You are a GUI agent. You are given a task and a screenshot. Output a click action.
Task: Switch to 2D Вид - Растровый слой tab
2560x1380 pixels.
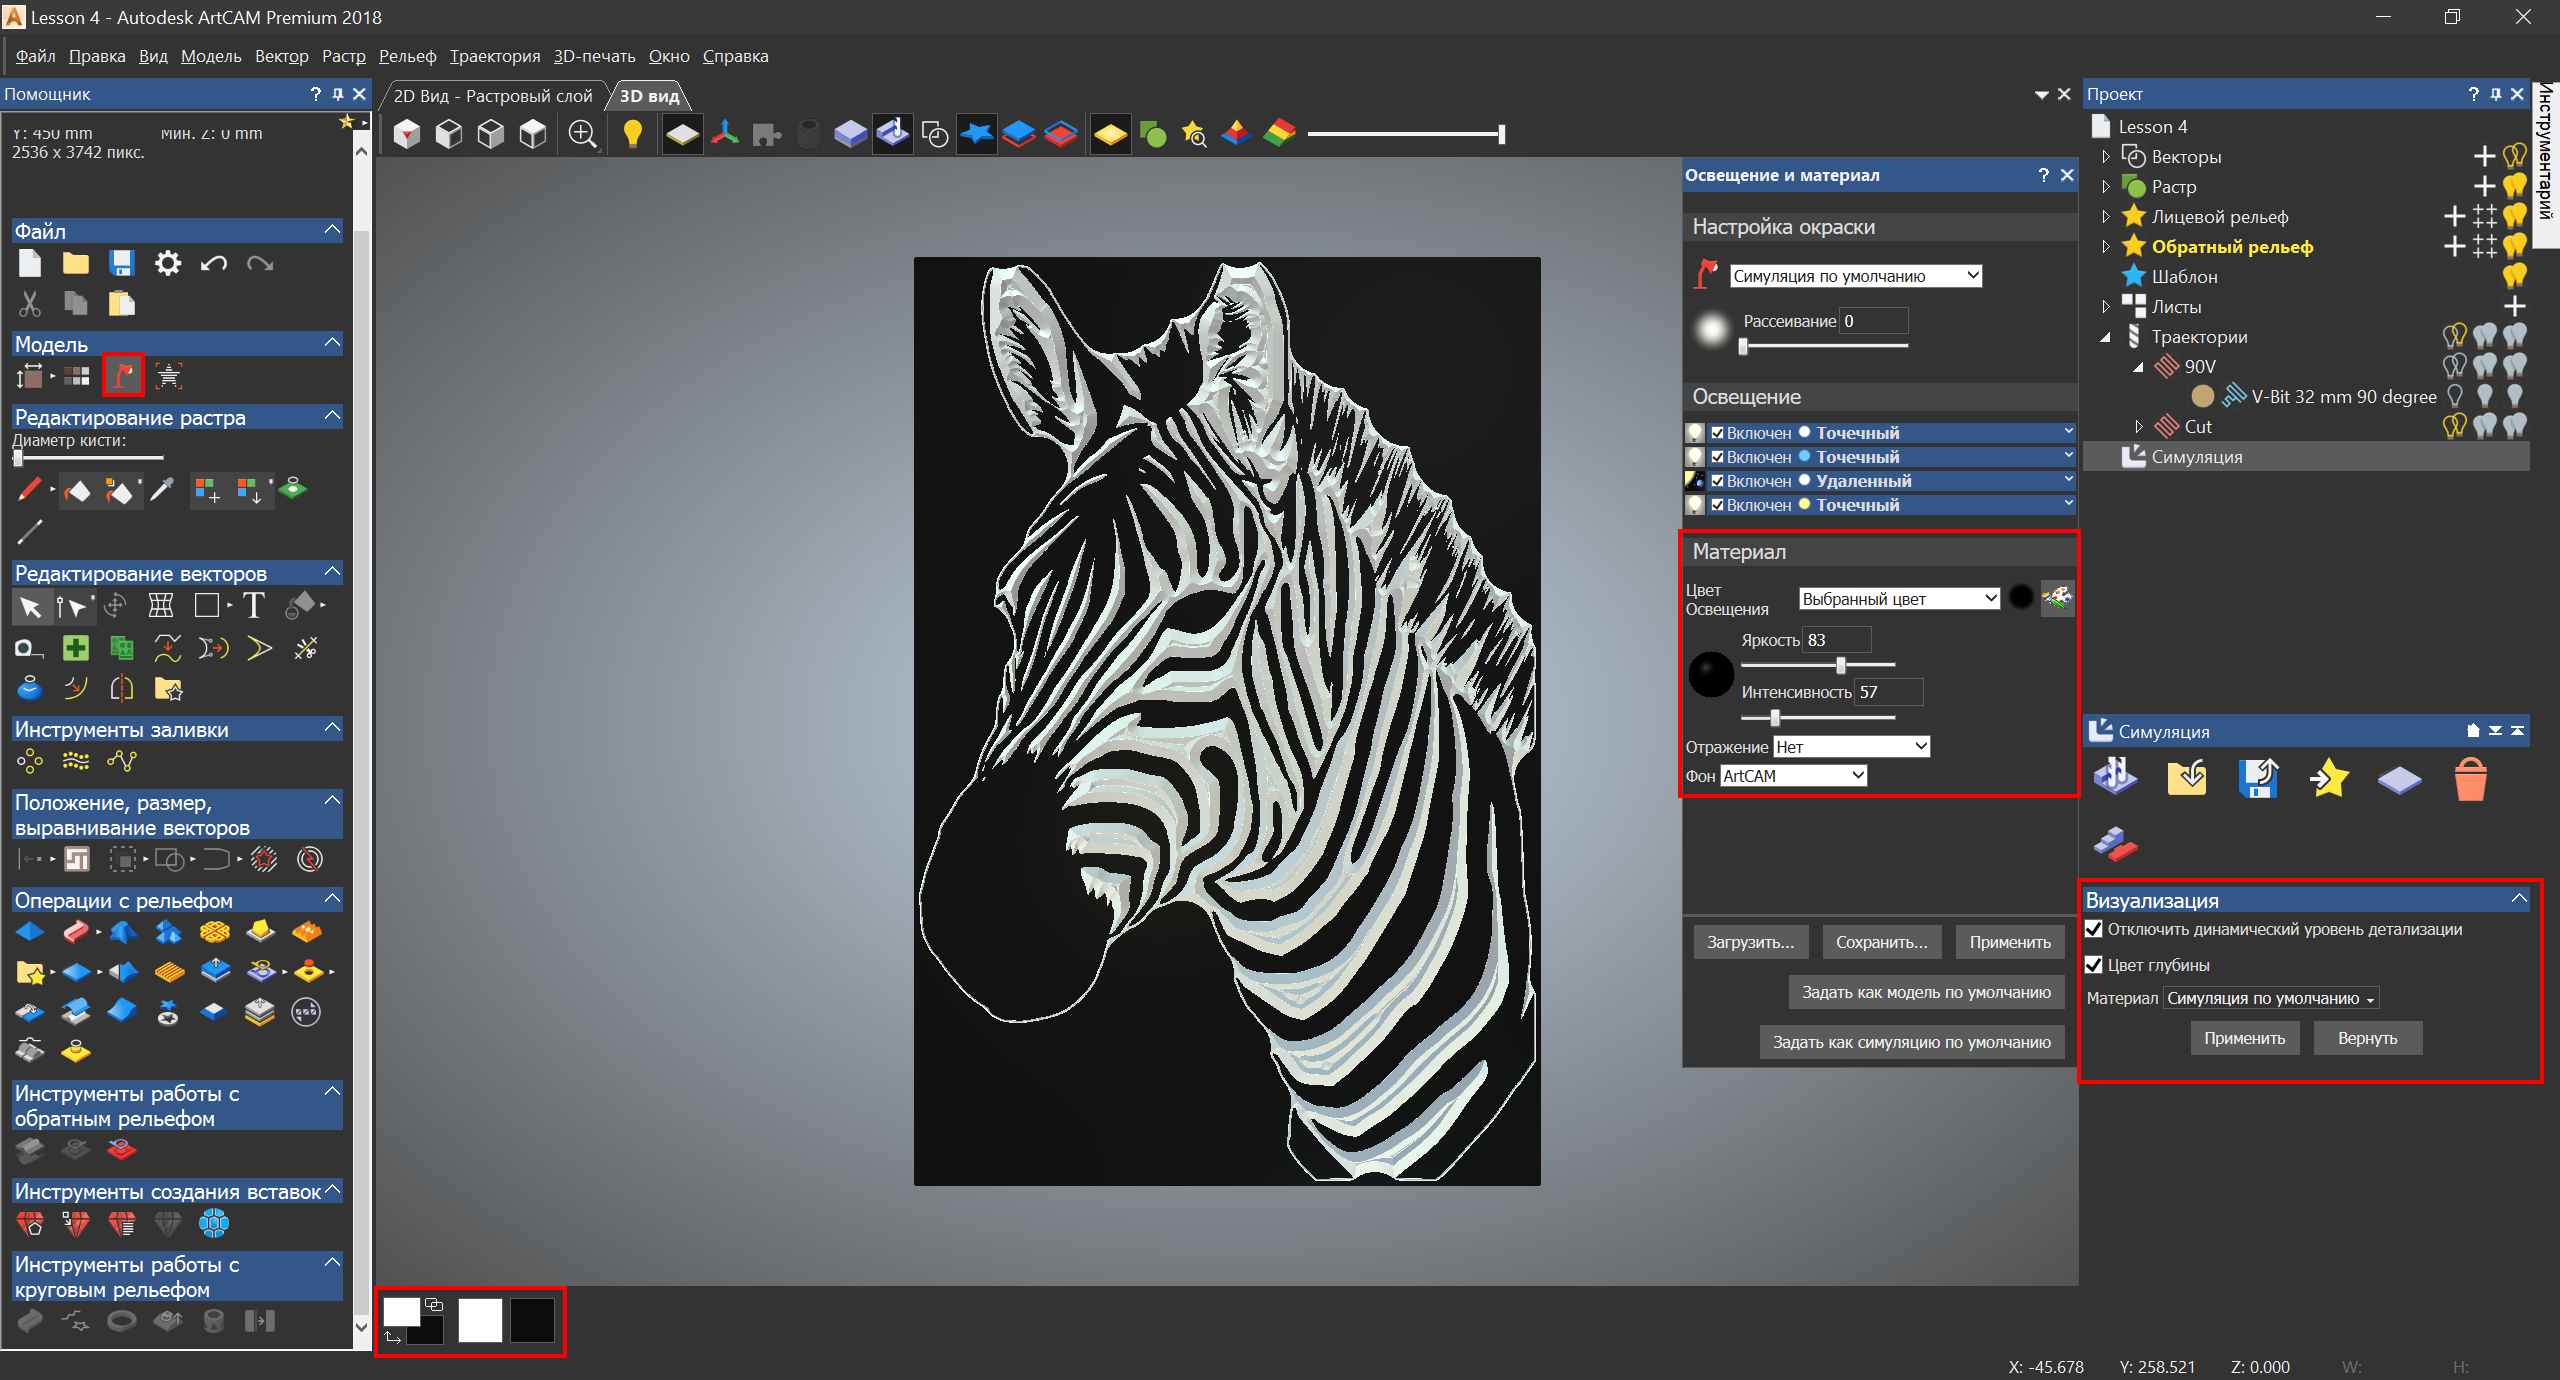click(492, 96)
